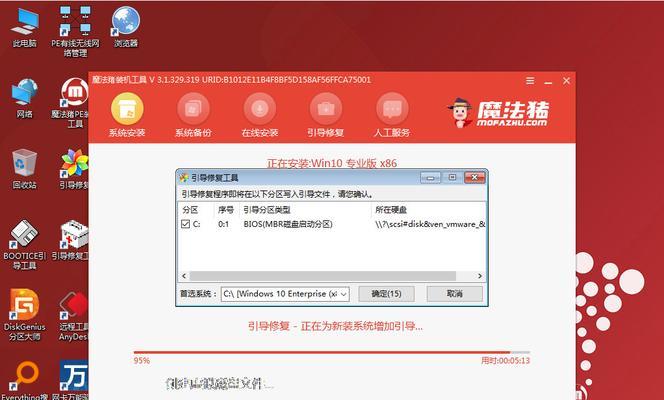This screenshot has width=664, height=400.
Task: Click the left arrow of horizontal scrollbar
Action: pyautogui.click(x=184, y=276)
